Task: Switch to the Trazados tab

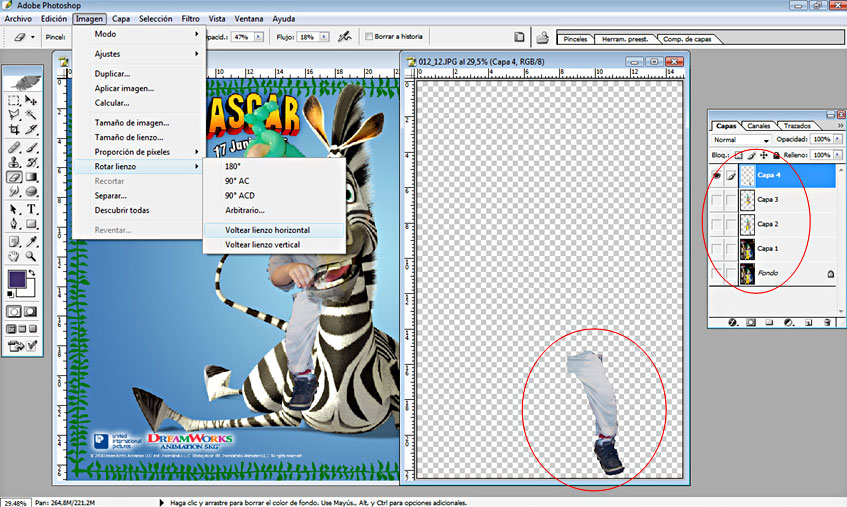Action: click(797, 126)
